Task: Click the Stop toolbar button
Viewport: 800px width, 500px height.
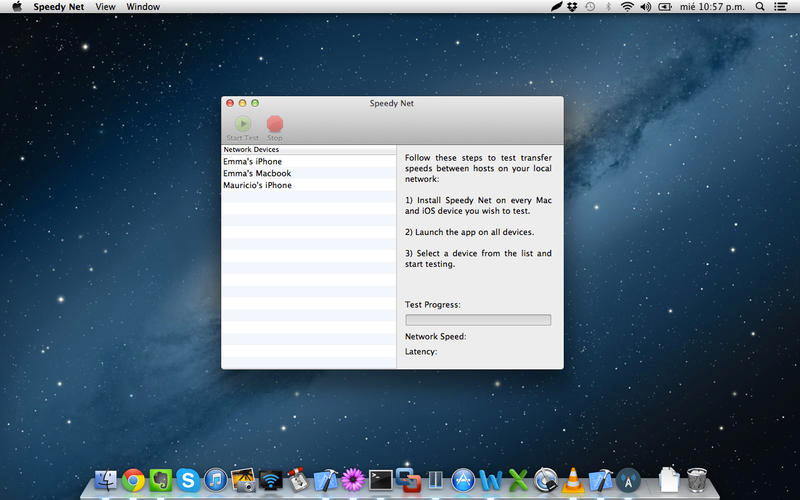Action: point(274,128)
